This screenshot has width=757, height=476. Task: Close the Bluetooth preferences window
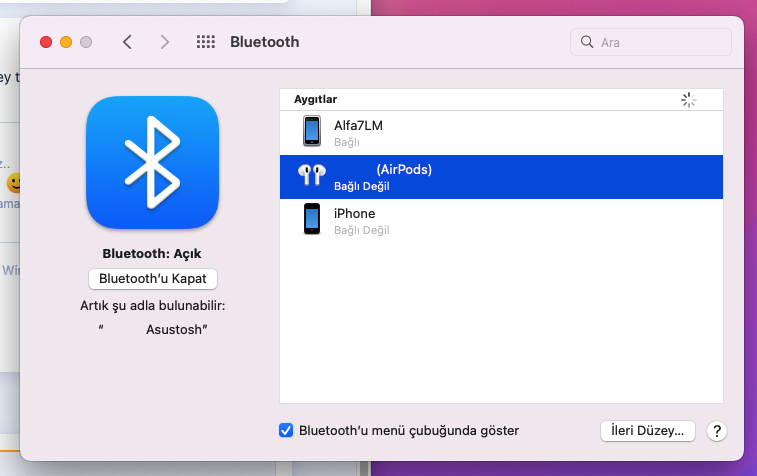[46, 42]
